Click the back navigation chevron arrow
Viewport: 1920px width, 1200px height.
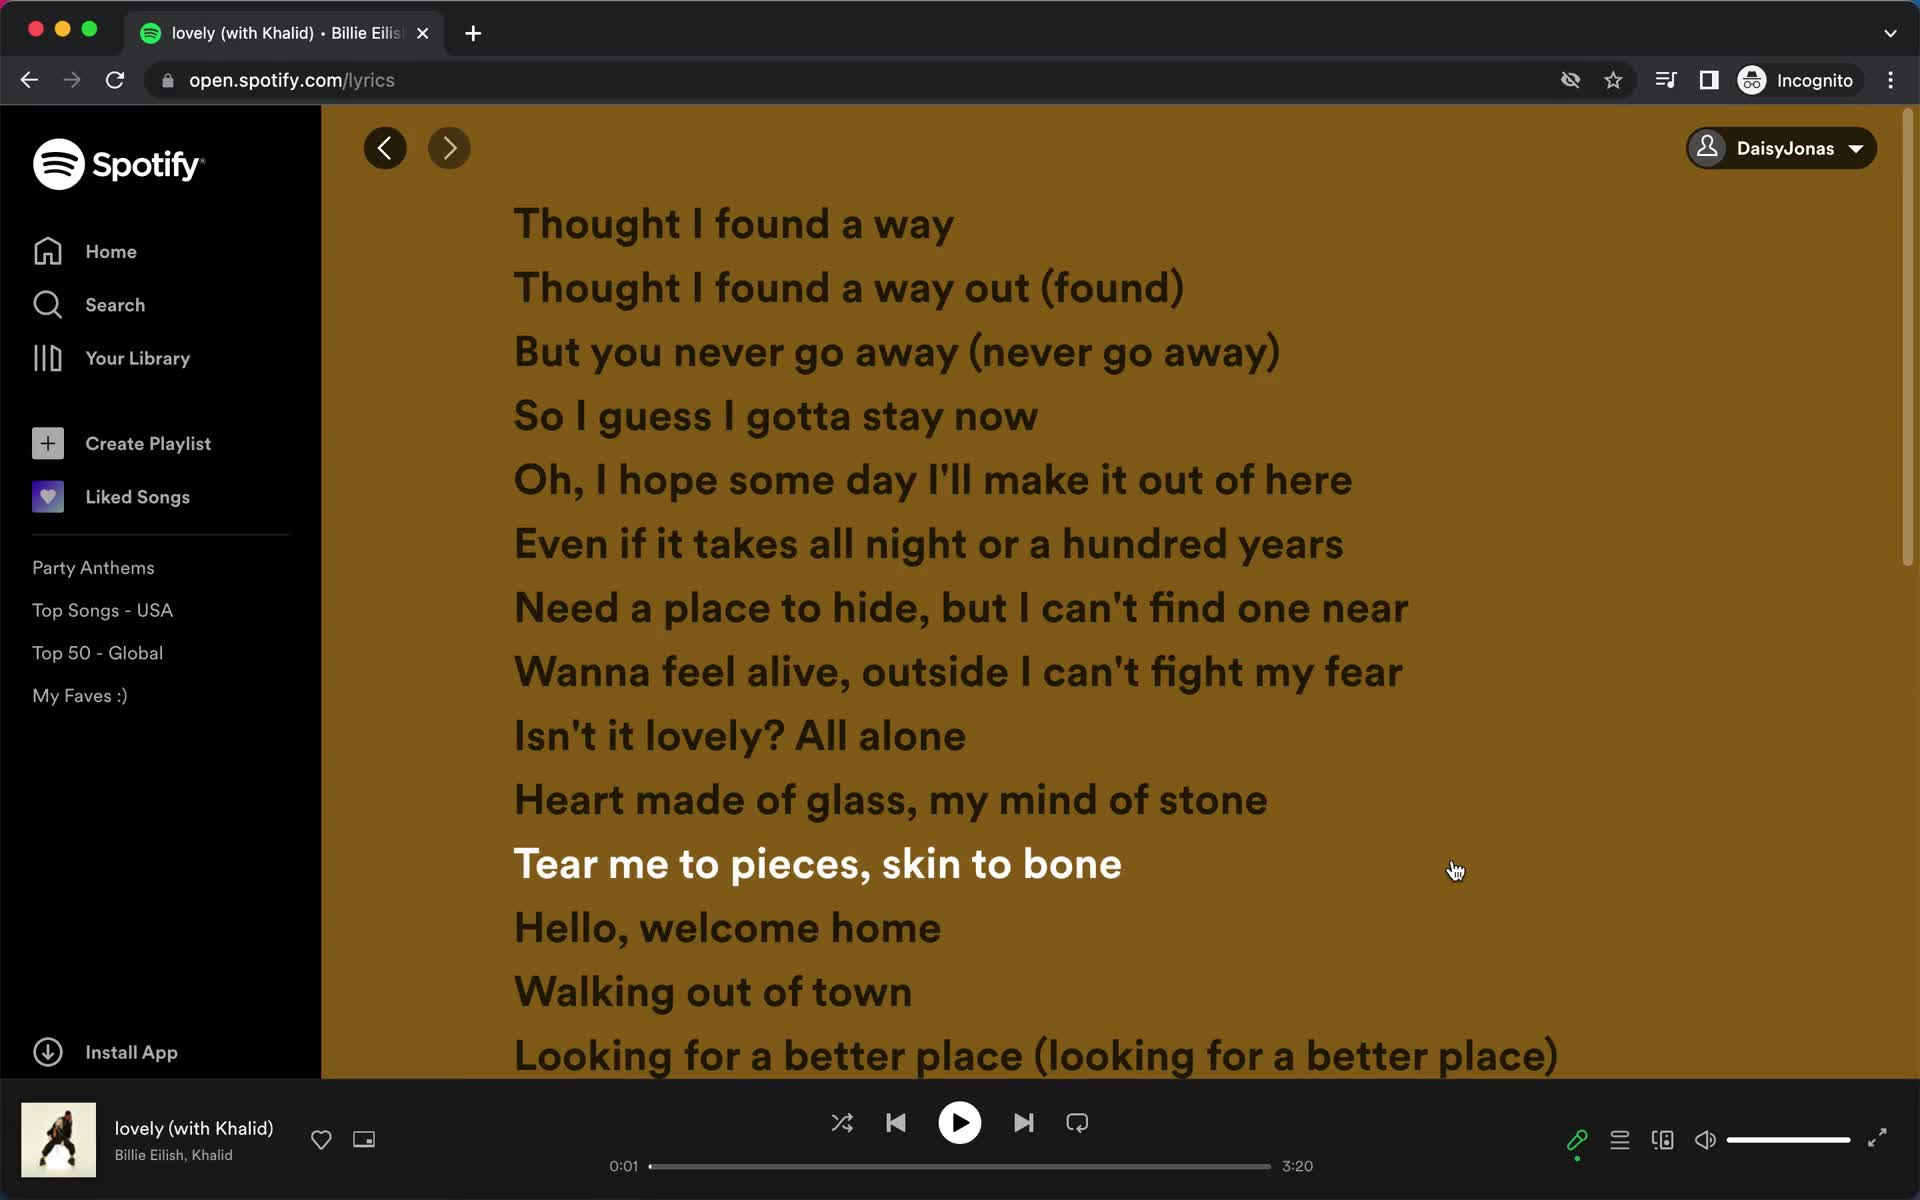[x=384, y=148]
